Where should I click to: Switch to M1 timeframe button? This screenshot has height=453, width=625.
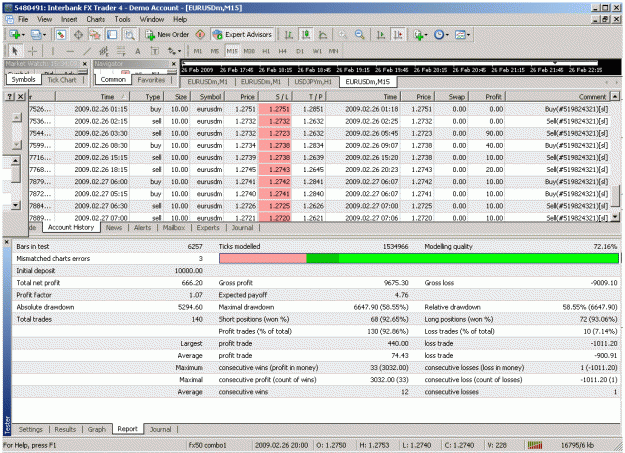point(198,51)
